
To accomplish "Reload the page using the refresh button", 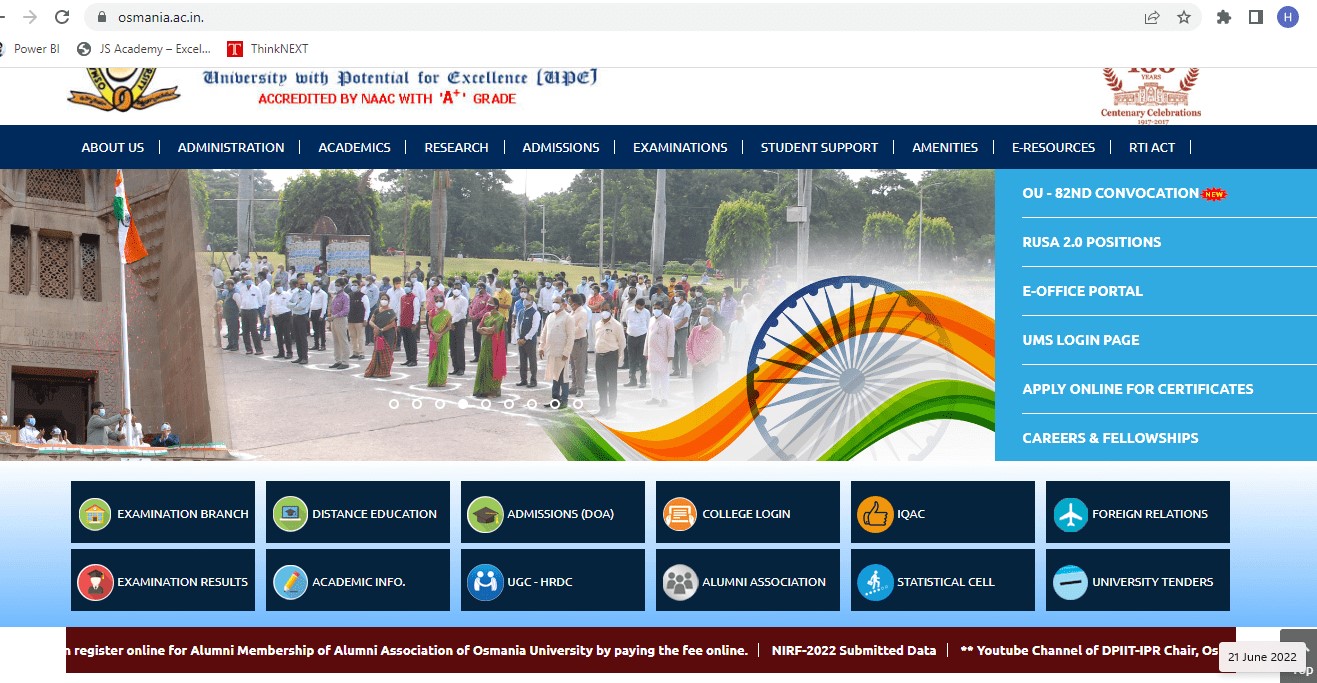I will [x=62, y=17].
